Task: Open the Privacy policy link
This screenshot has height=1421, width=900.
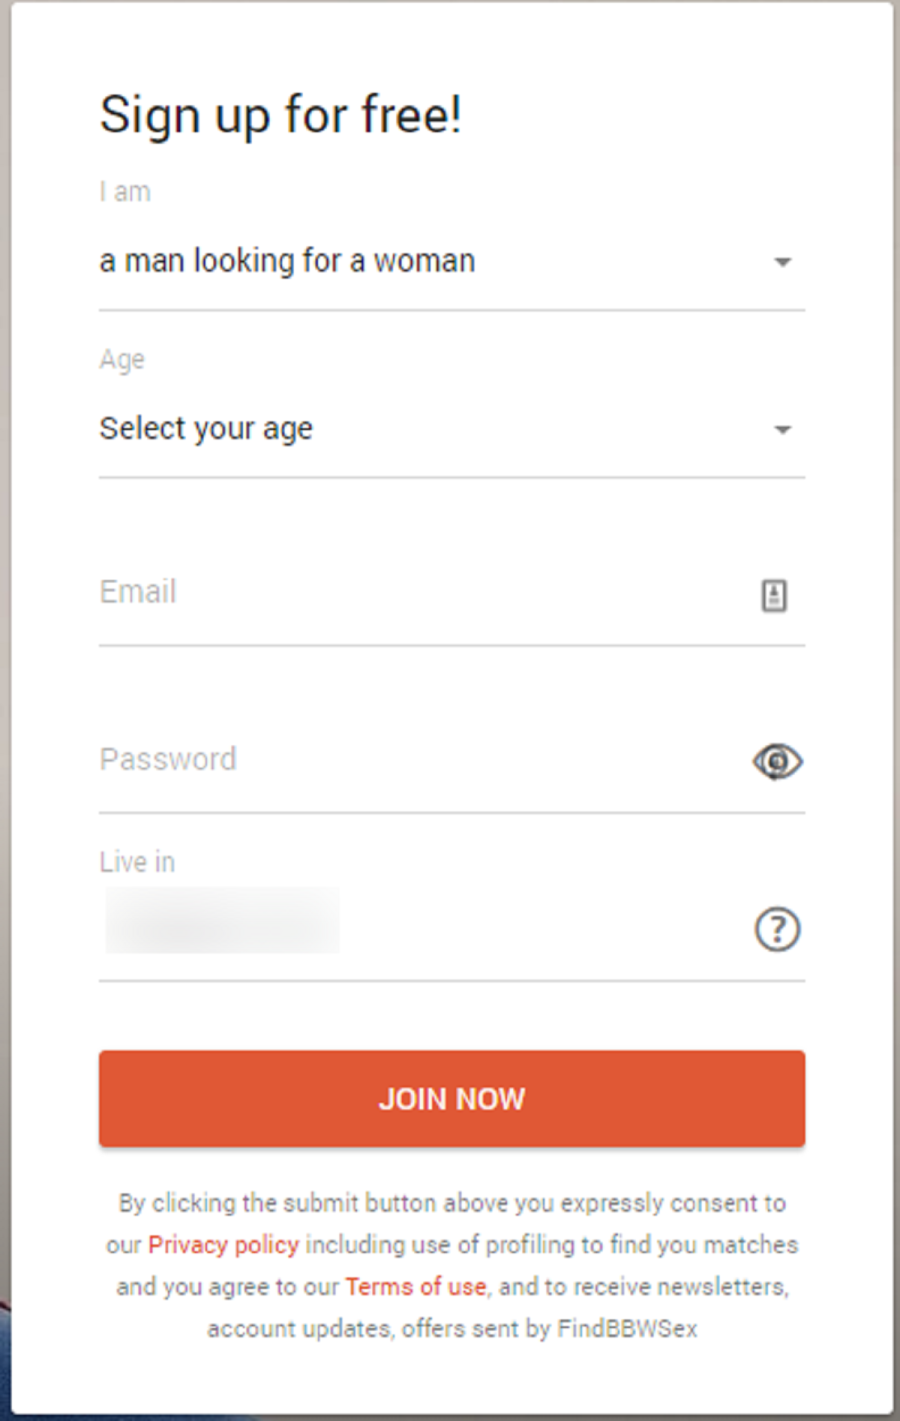Action: pyautogui.click(x=223, y=1245)
